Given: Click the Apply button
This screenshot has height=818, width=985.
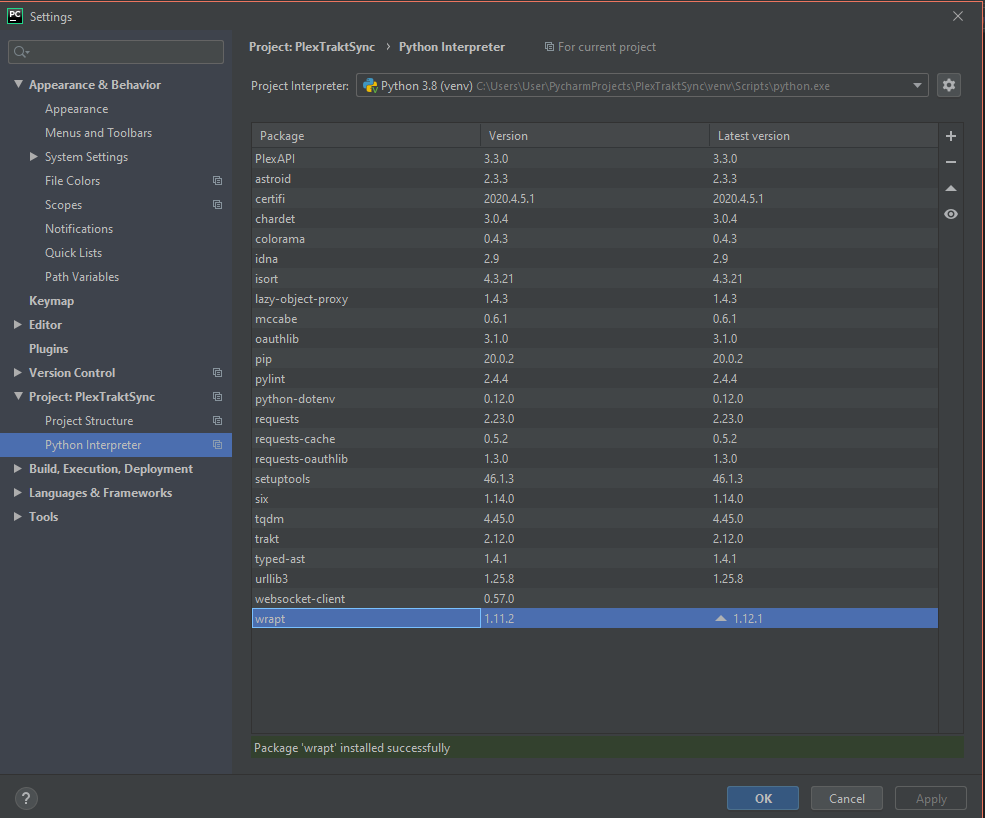Looking at the screenshot, I should click(930, 799).
